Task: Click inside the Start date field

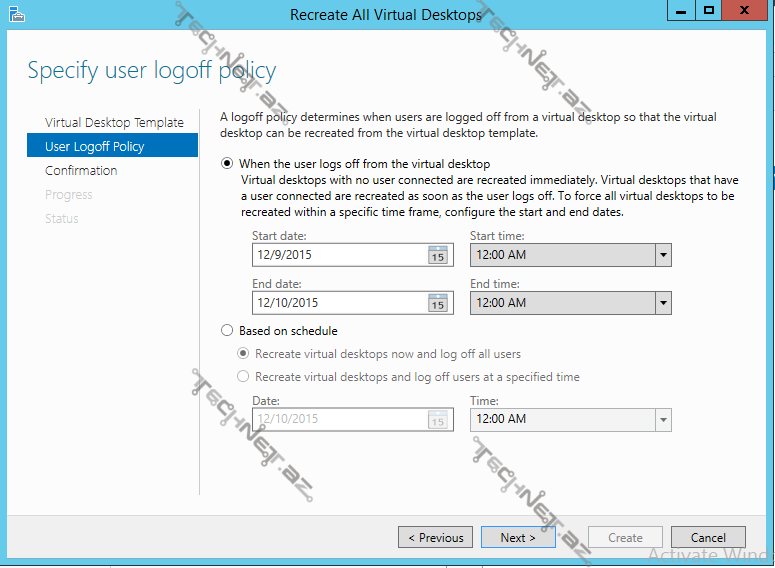Action: click(x=338, y=255)
